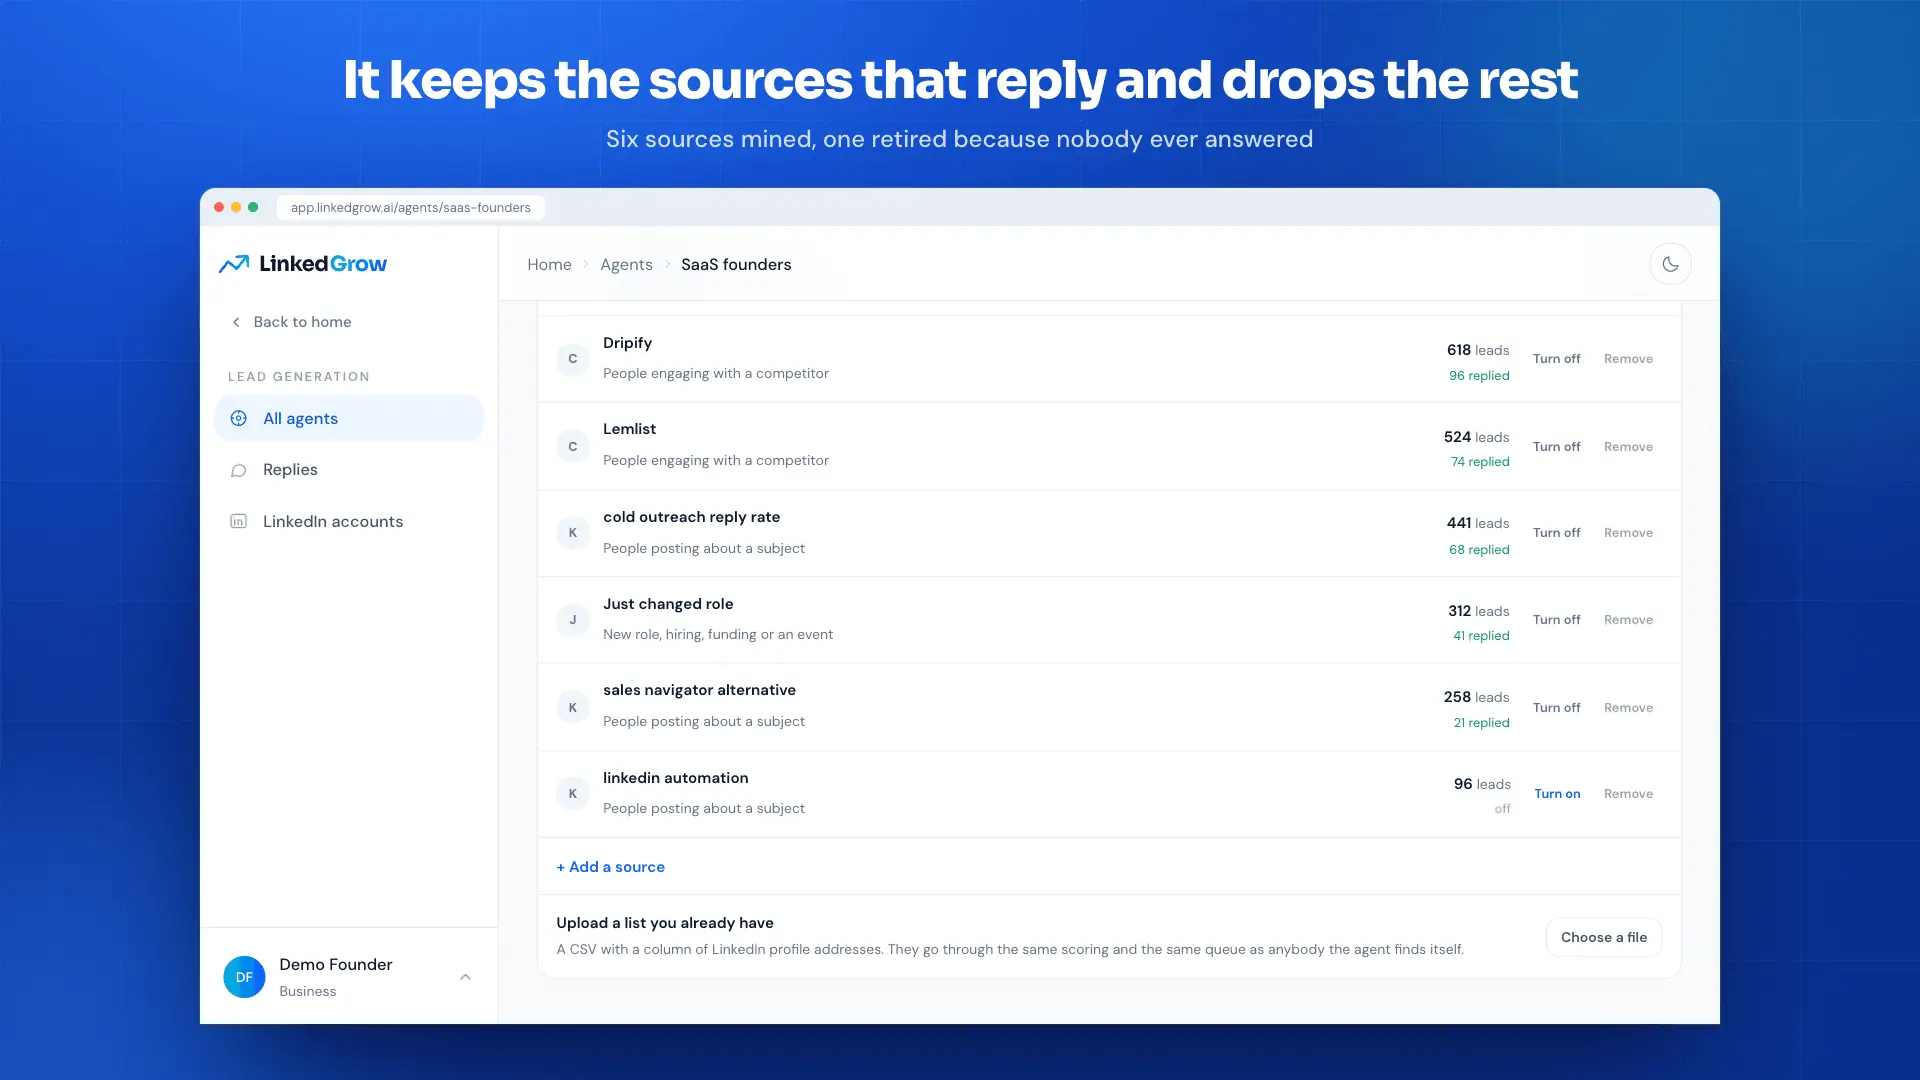Turn off cold outreach reply rate source

point(1557,533)
